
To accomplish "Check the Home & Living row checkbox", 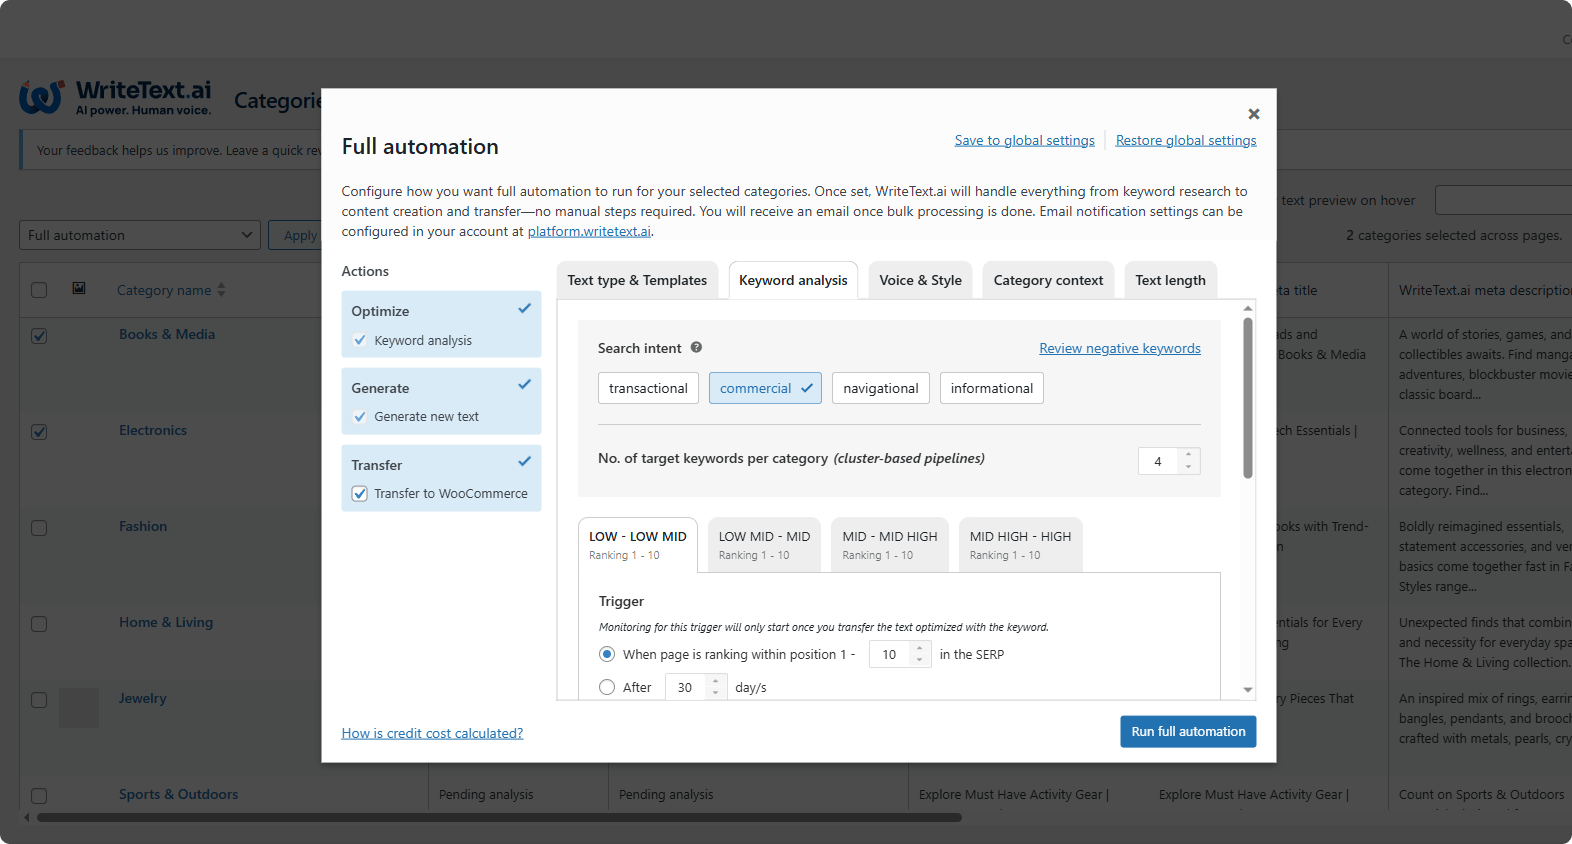I will [39, 624].
